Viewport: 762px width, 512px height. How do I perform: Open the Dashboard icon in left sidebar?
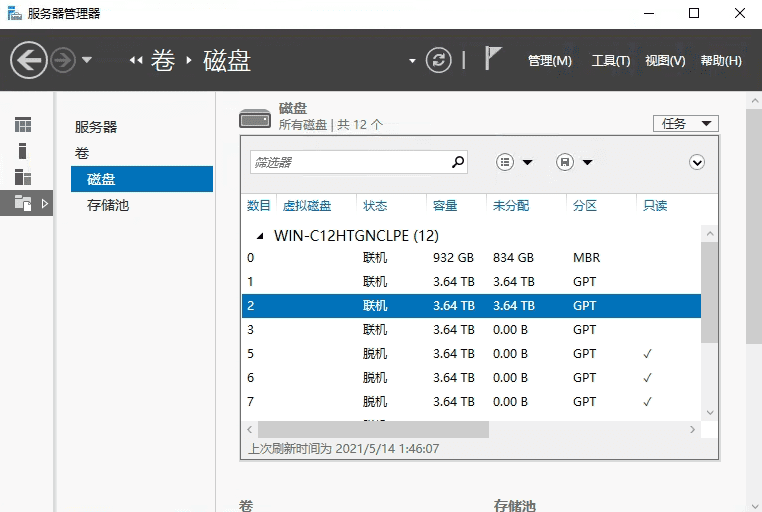click(x=22, y=125)
